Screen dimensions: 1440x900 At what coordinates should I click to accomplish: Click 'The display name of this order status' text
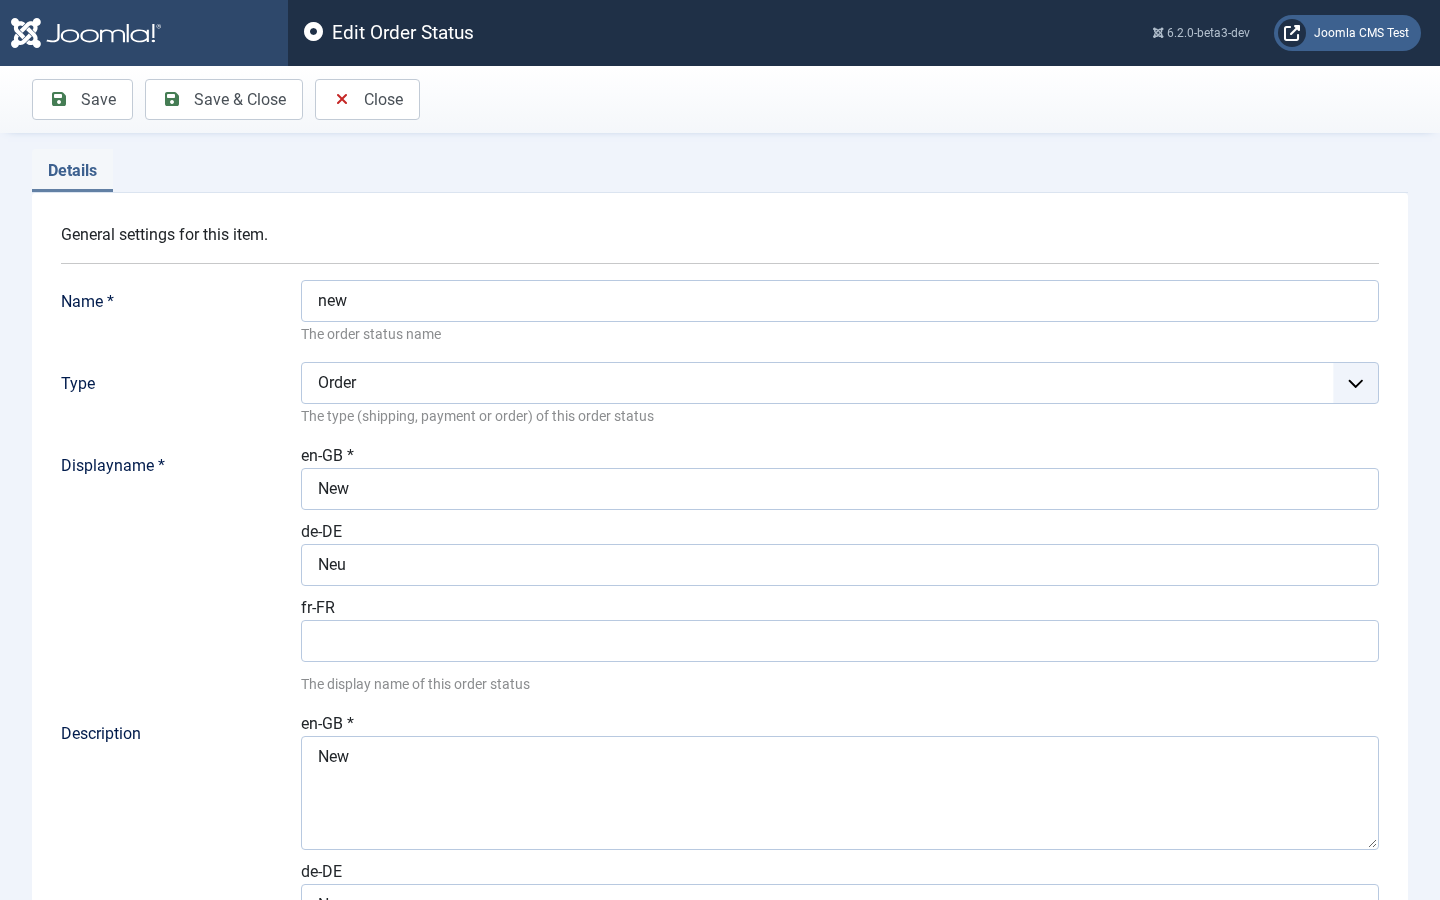click(x=415, y=684)
